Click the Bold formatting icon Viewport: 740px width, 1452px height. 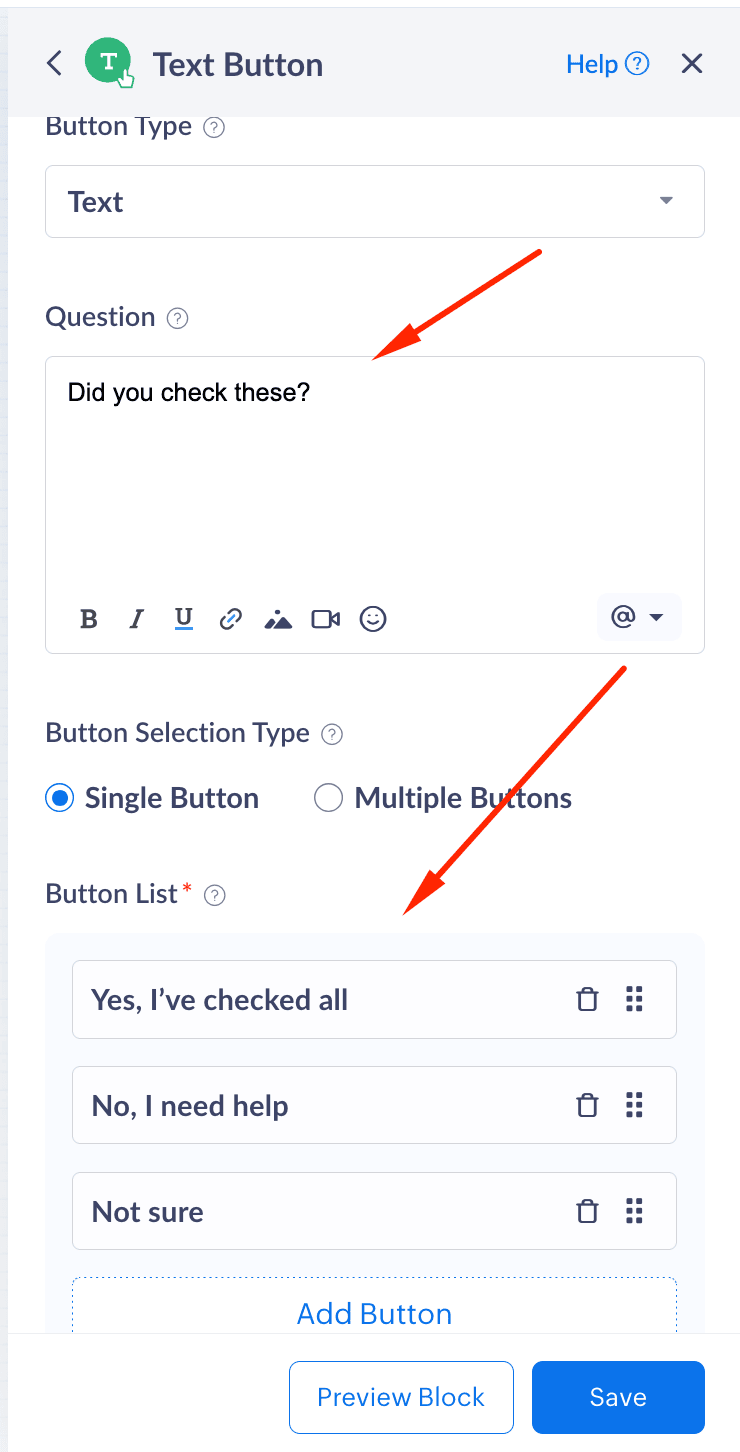[x=89, y=619]
